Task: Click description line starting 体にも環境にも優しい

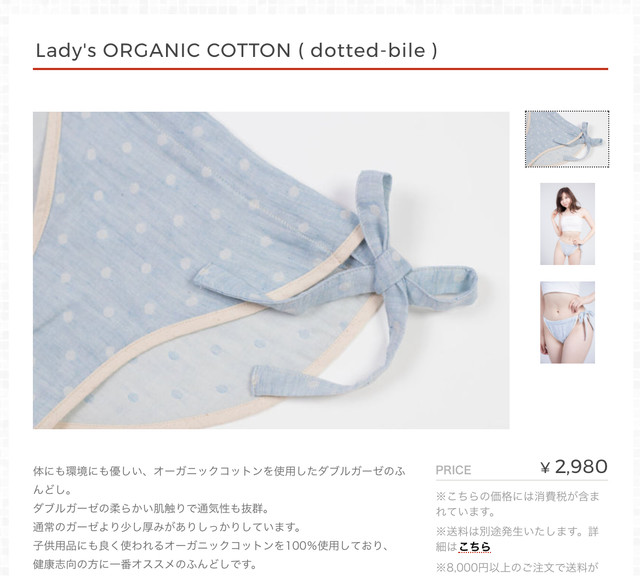Action: (219, 471)
